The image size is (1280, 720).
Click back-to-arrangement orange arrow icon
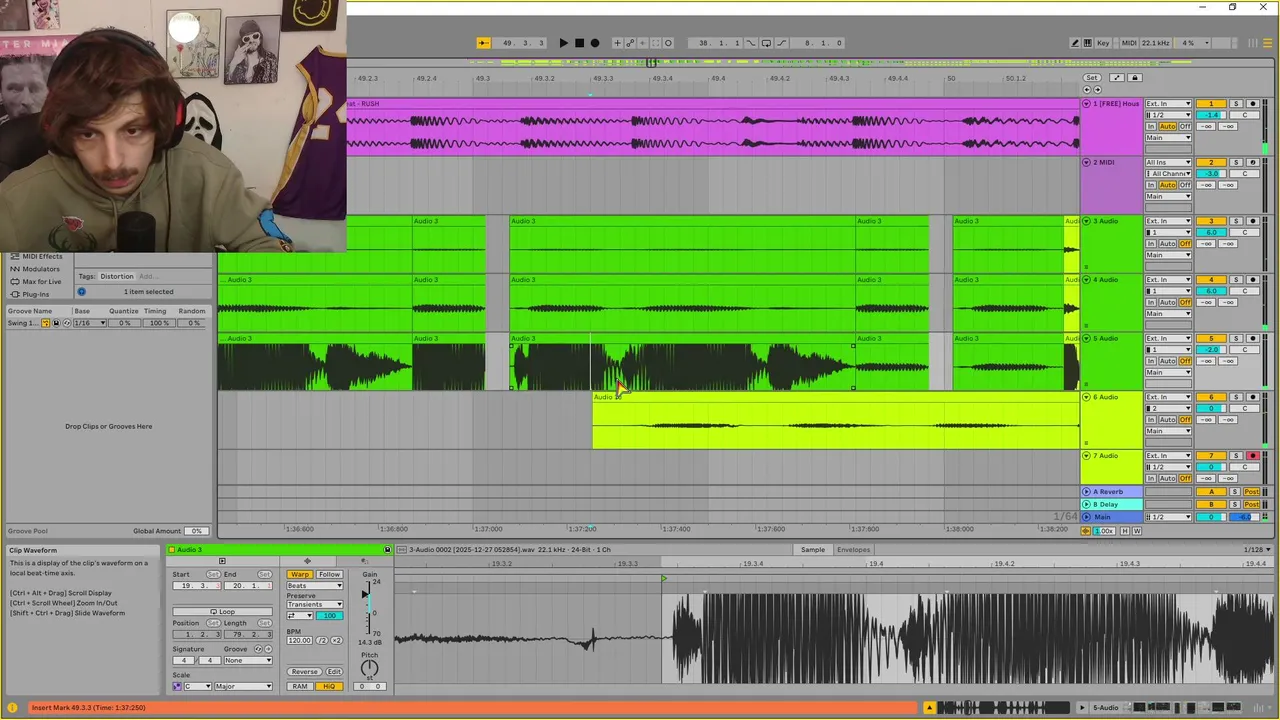[x=1086, y=531]
